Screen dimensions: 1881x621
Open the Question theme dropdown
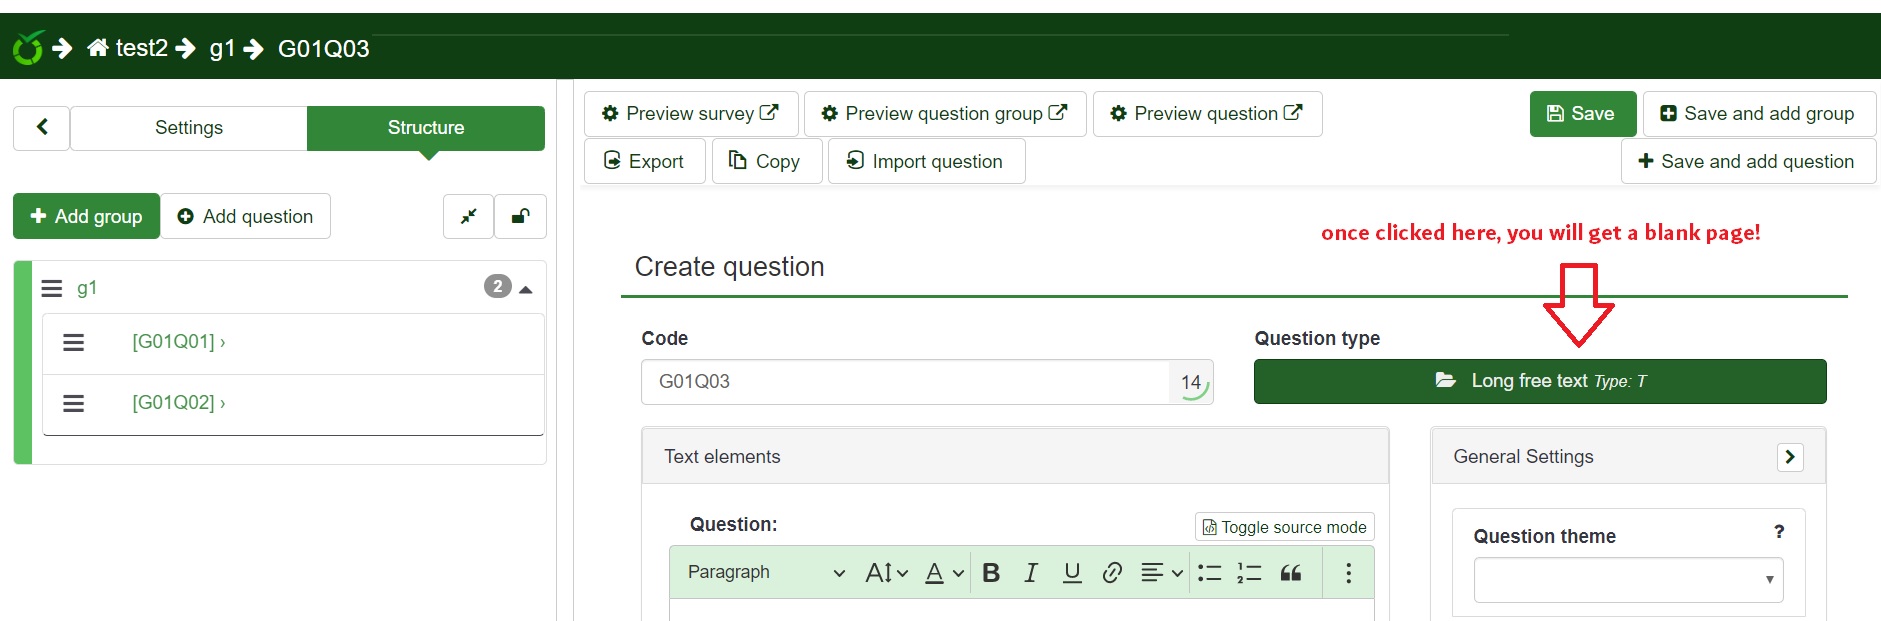(1628, 580)
